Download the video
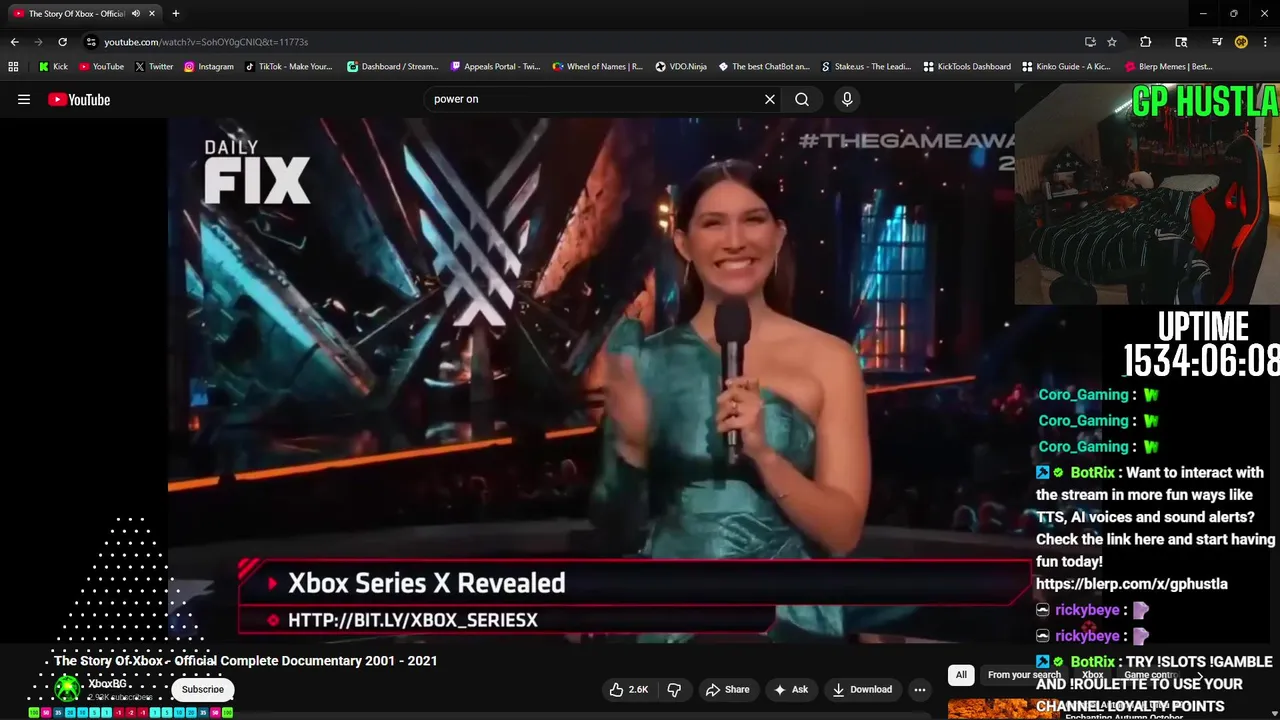Viewport: 1280px width, 720px height. click(862, 689)
